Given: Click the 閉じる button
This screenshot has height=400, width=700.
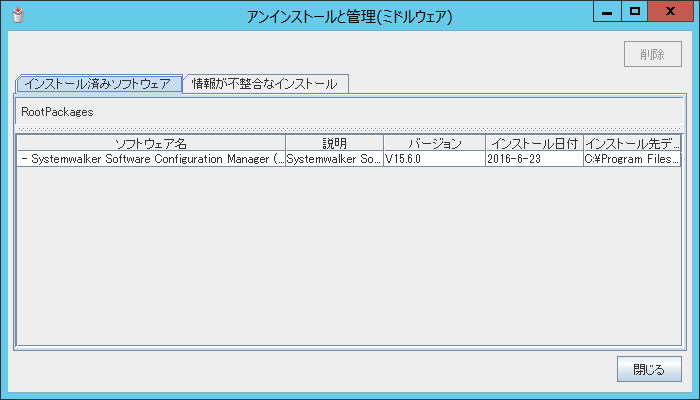Looking at the screenshot, I should pos(649,369).
